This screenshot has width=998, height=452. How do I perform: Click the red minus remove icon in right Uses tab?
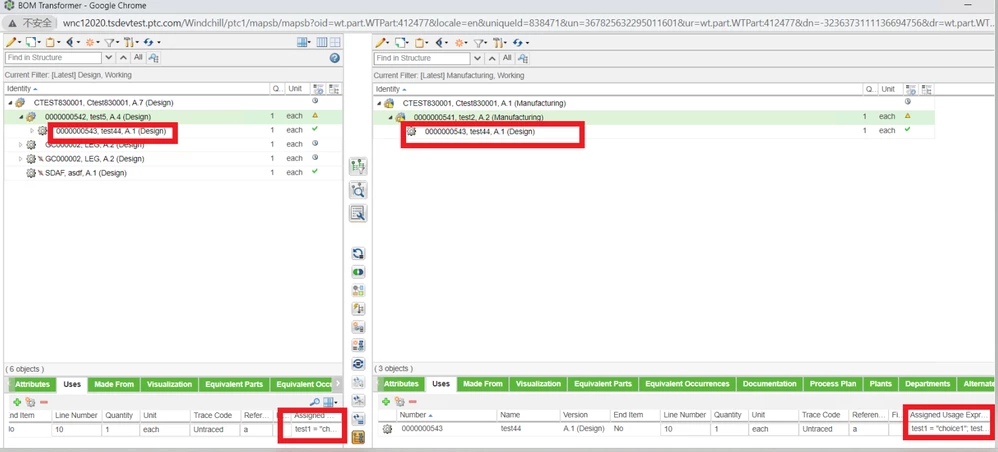click(412, 402)
